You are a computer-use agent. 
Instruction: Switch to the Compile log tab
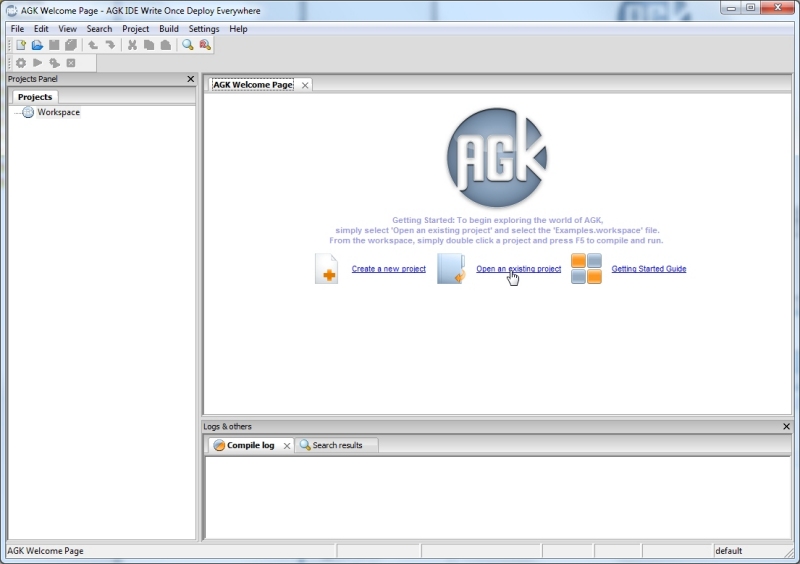point(251,445)
